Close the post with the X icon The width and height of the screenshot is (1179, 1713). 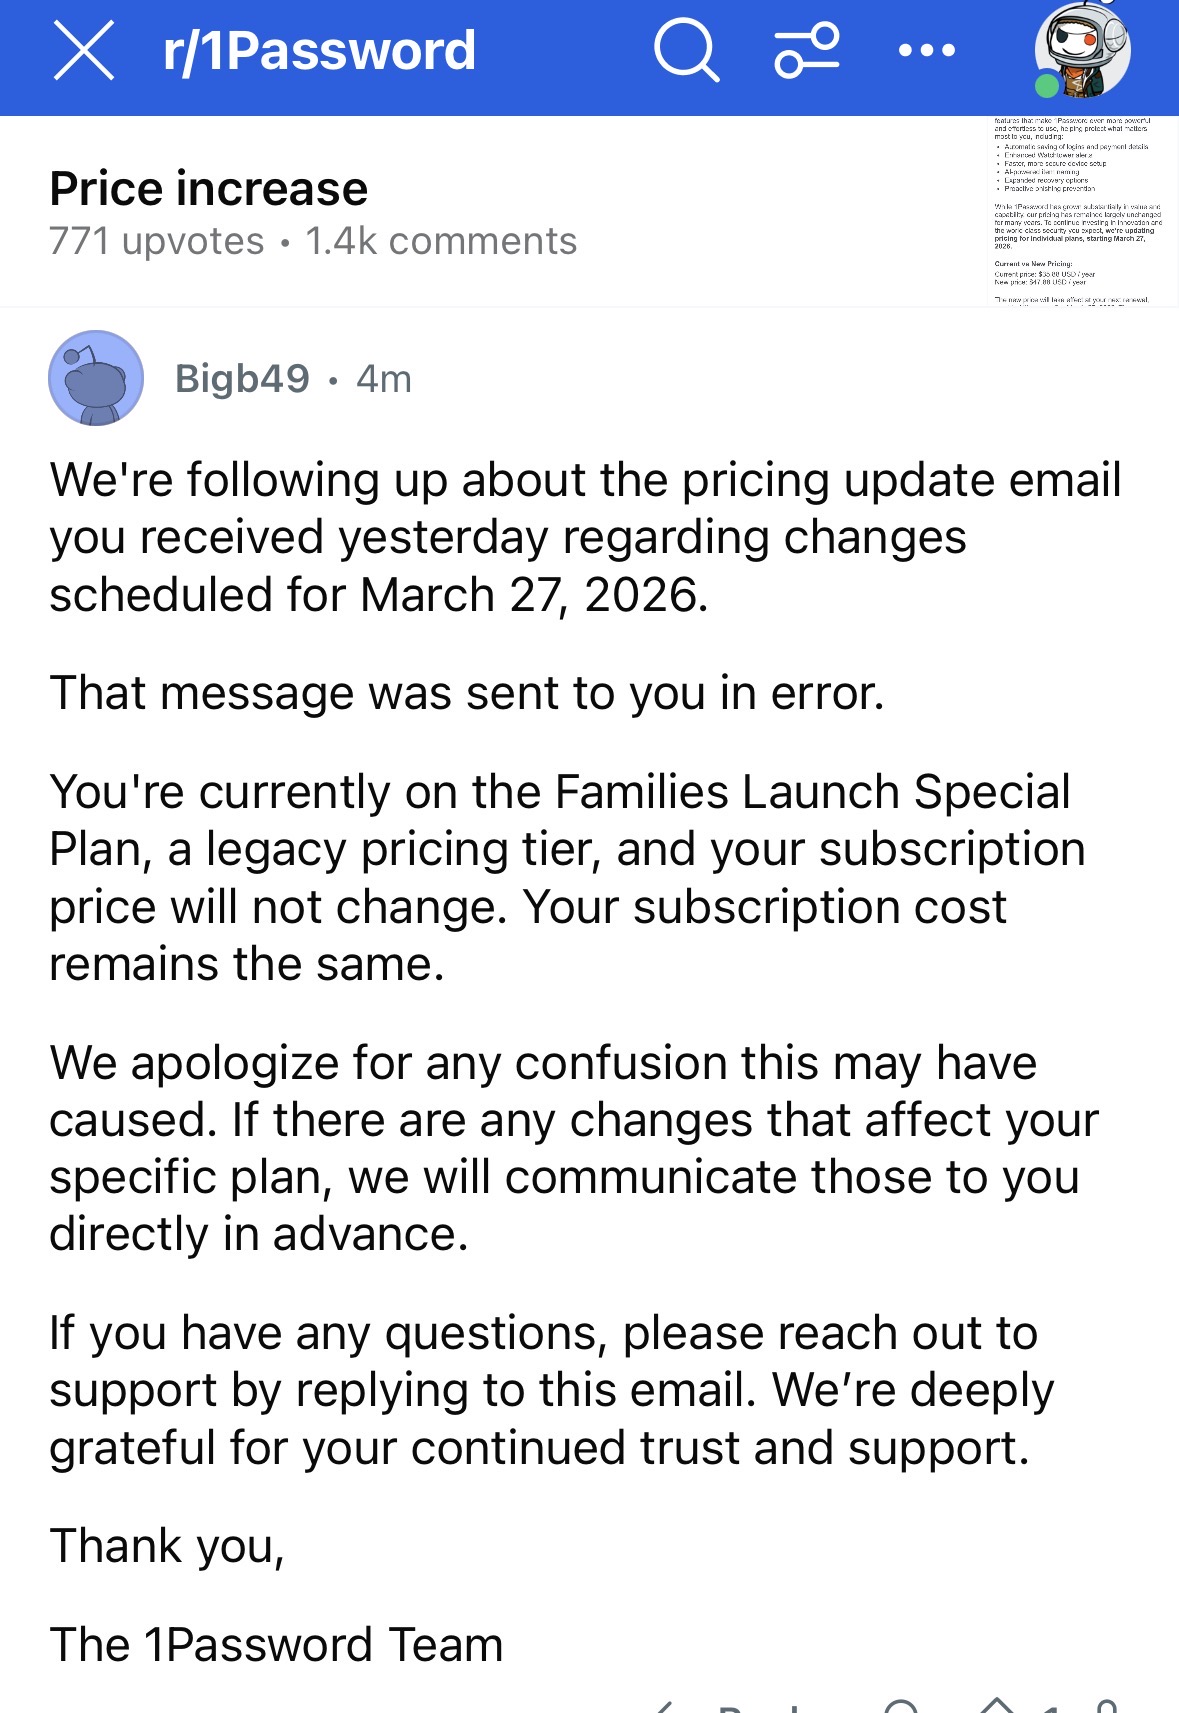(x=84, y=51)
